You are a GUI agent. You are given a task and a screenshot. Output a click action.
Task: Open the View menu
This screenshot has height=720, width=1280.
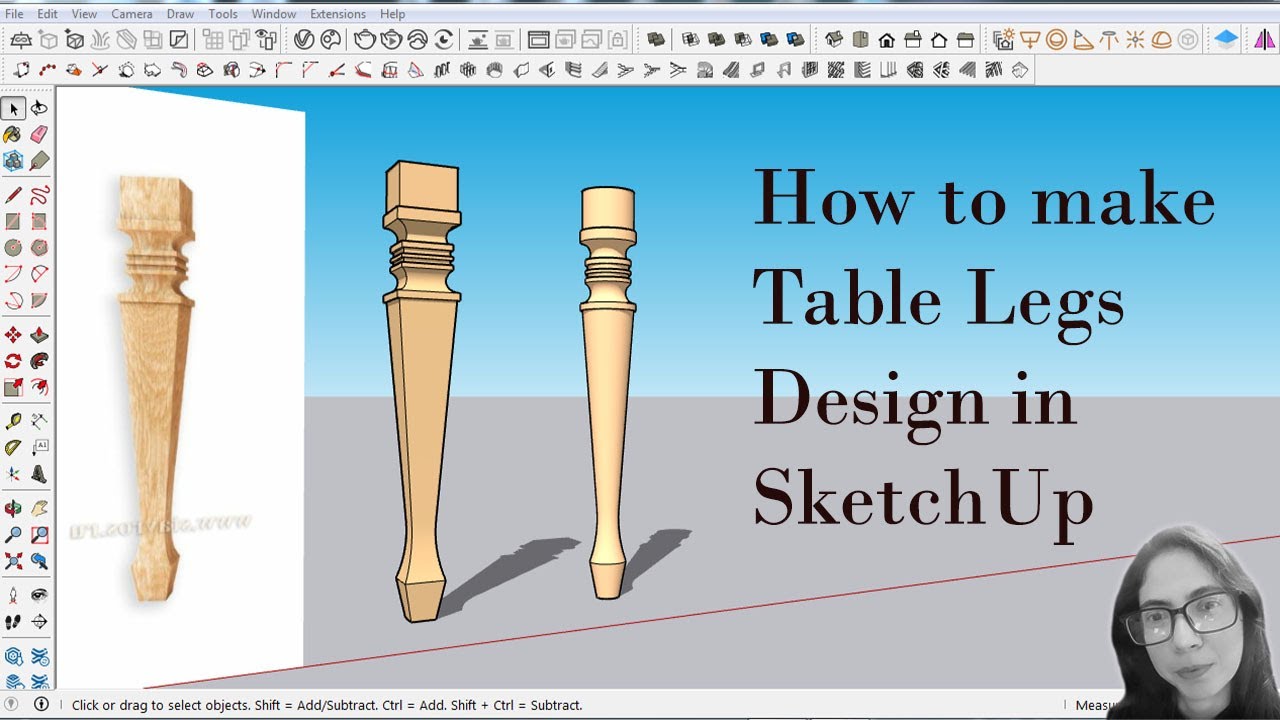click(x=85, y=14)
